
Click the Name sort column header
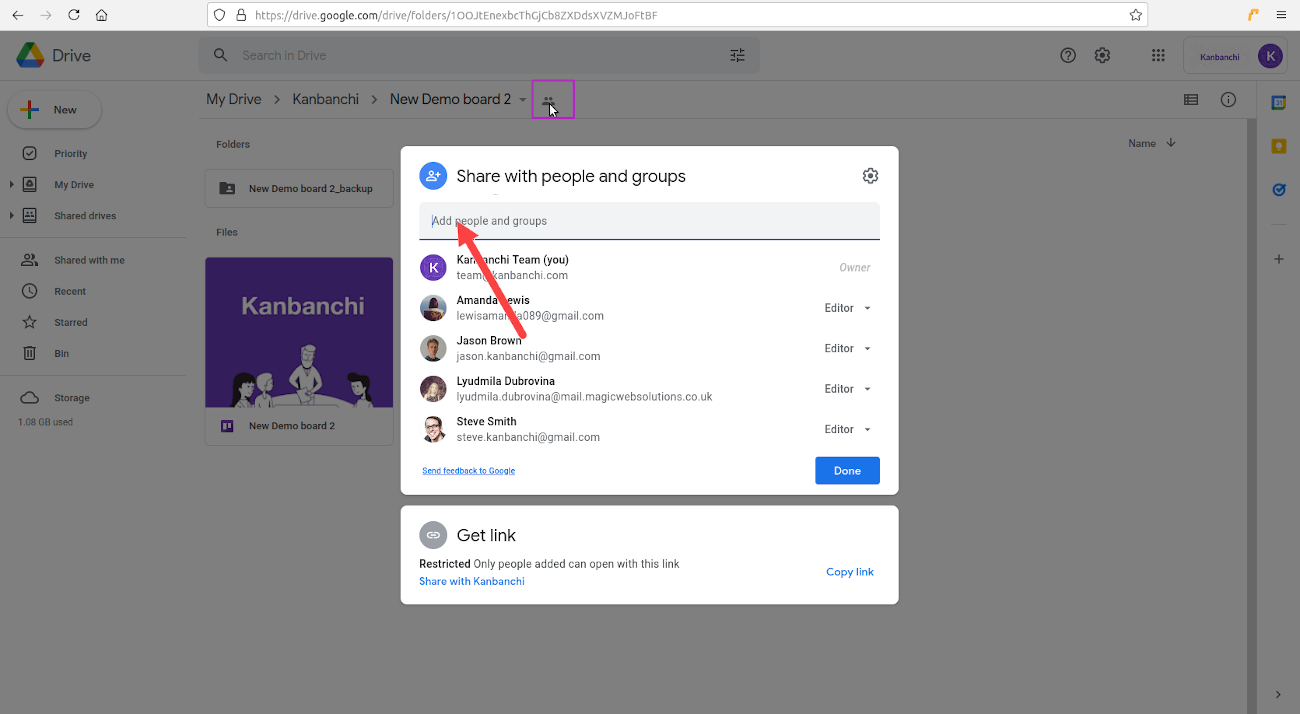(x=1142, y=144)
